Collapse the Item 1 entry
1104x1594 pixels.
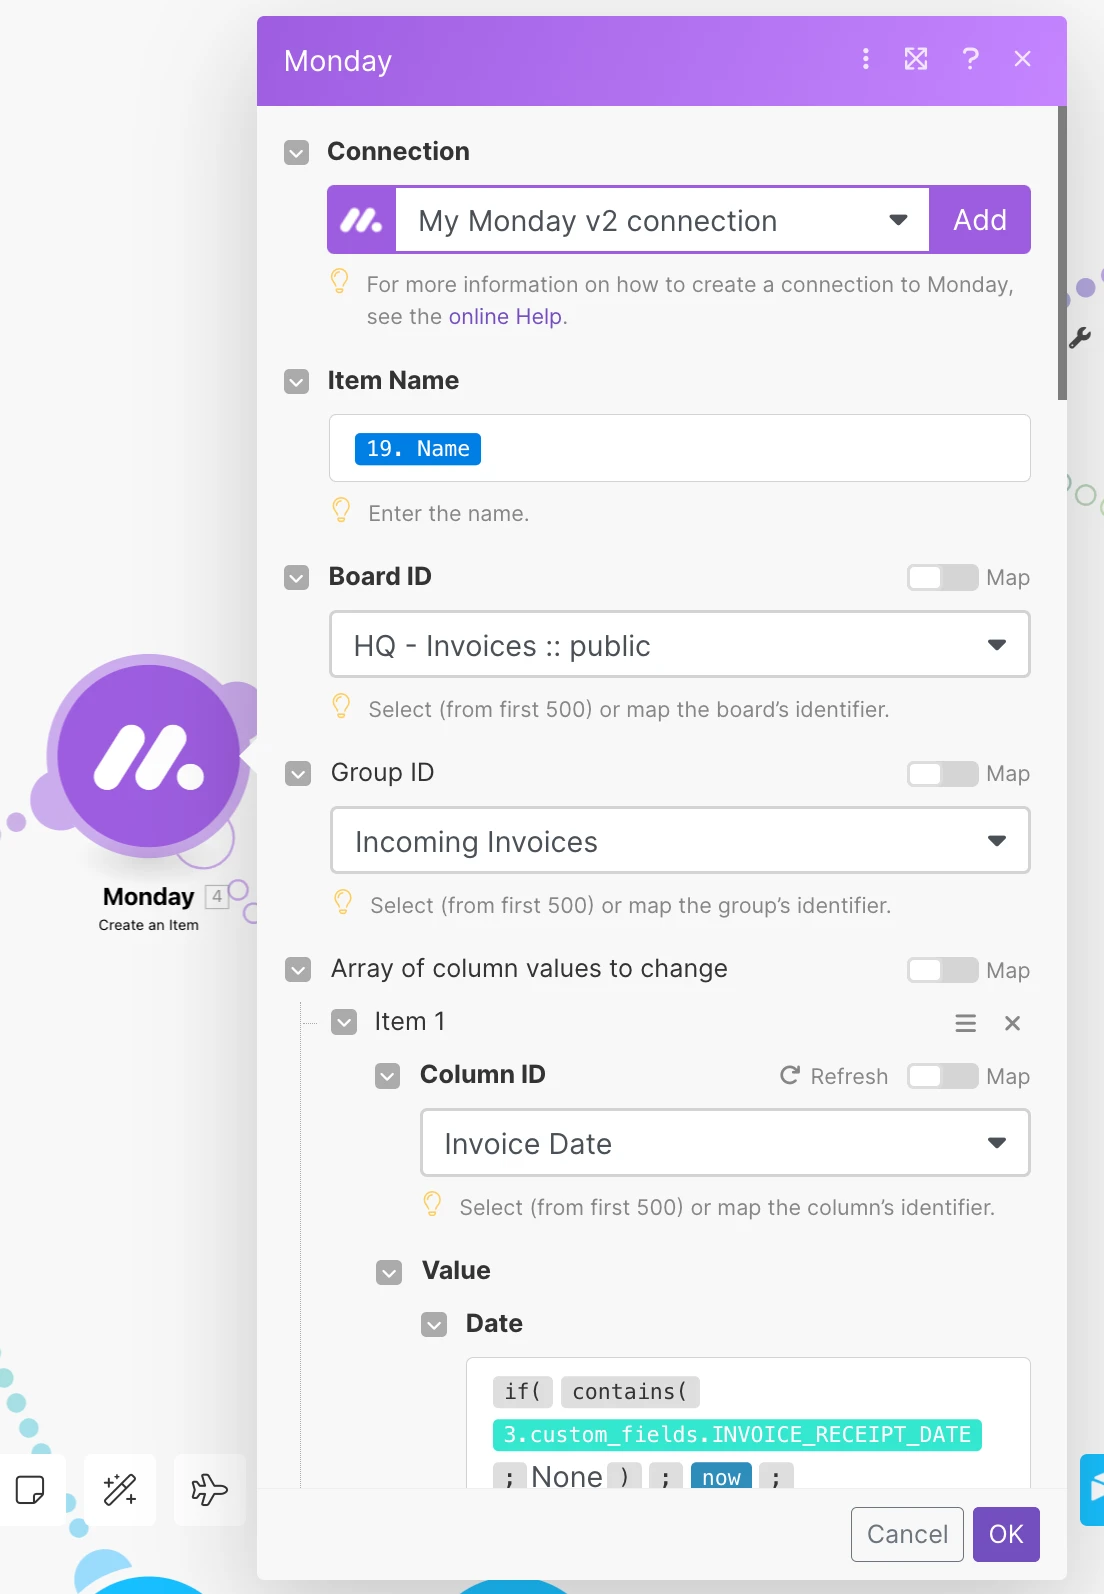[344, 1022]
